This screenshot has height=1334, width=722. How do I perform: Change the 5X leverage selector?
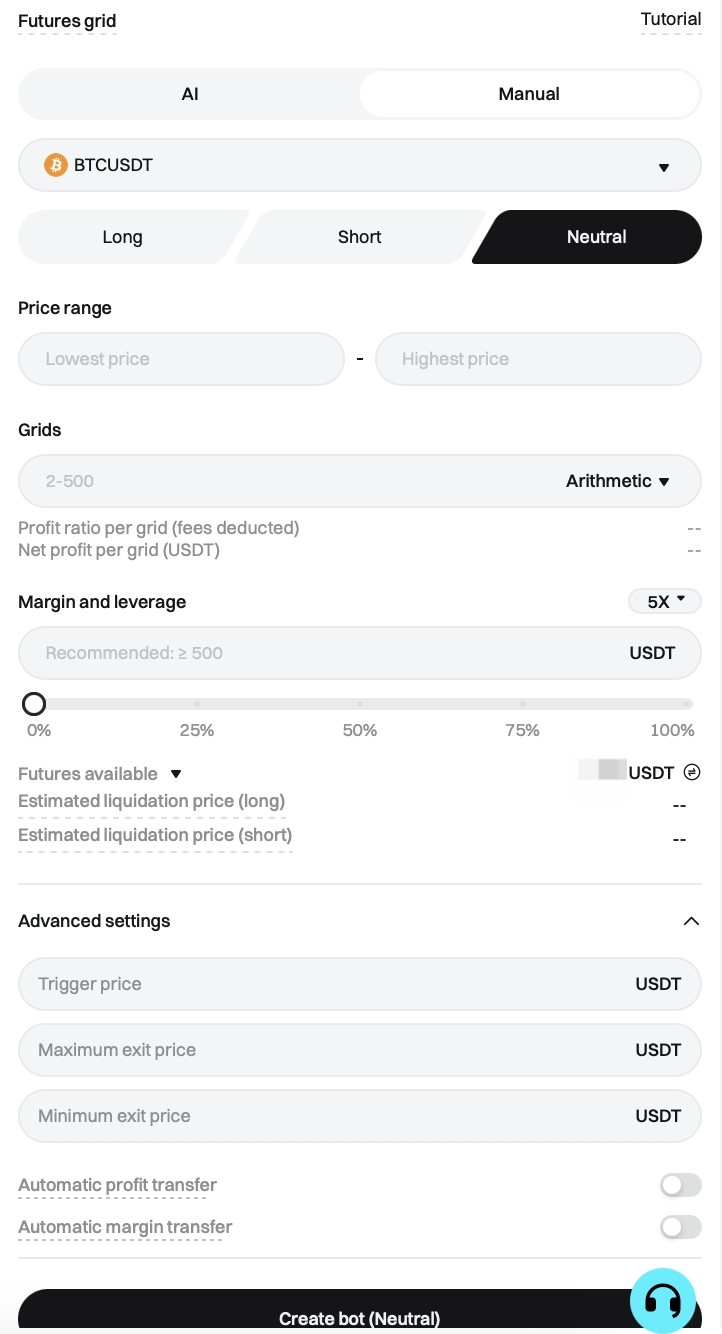point(665,602)
